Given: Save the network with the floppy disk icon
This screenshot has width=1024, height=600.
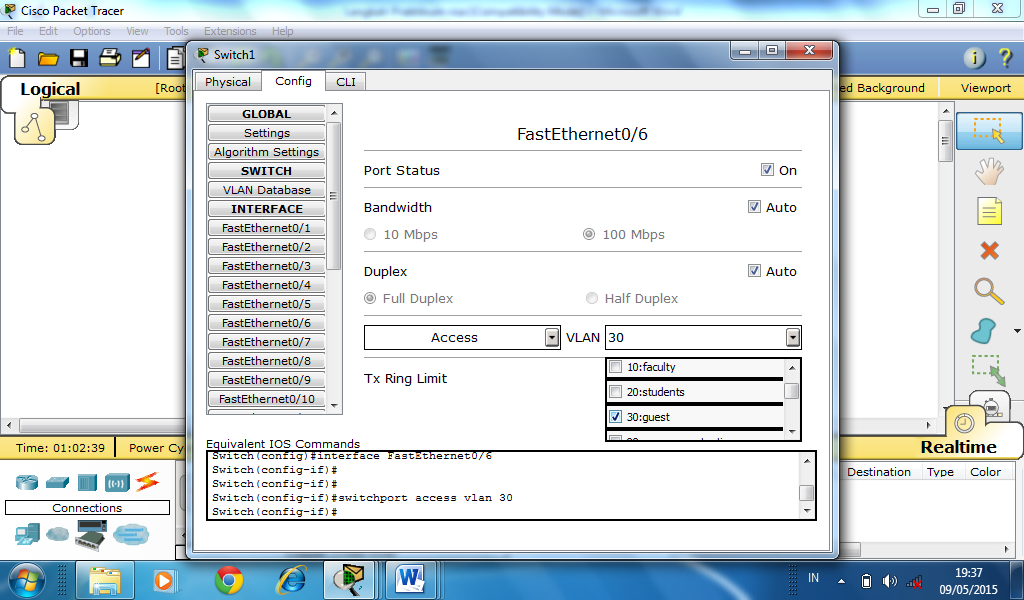Looking at the screenshot, I should tap(79, 59).
